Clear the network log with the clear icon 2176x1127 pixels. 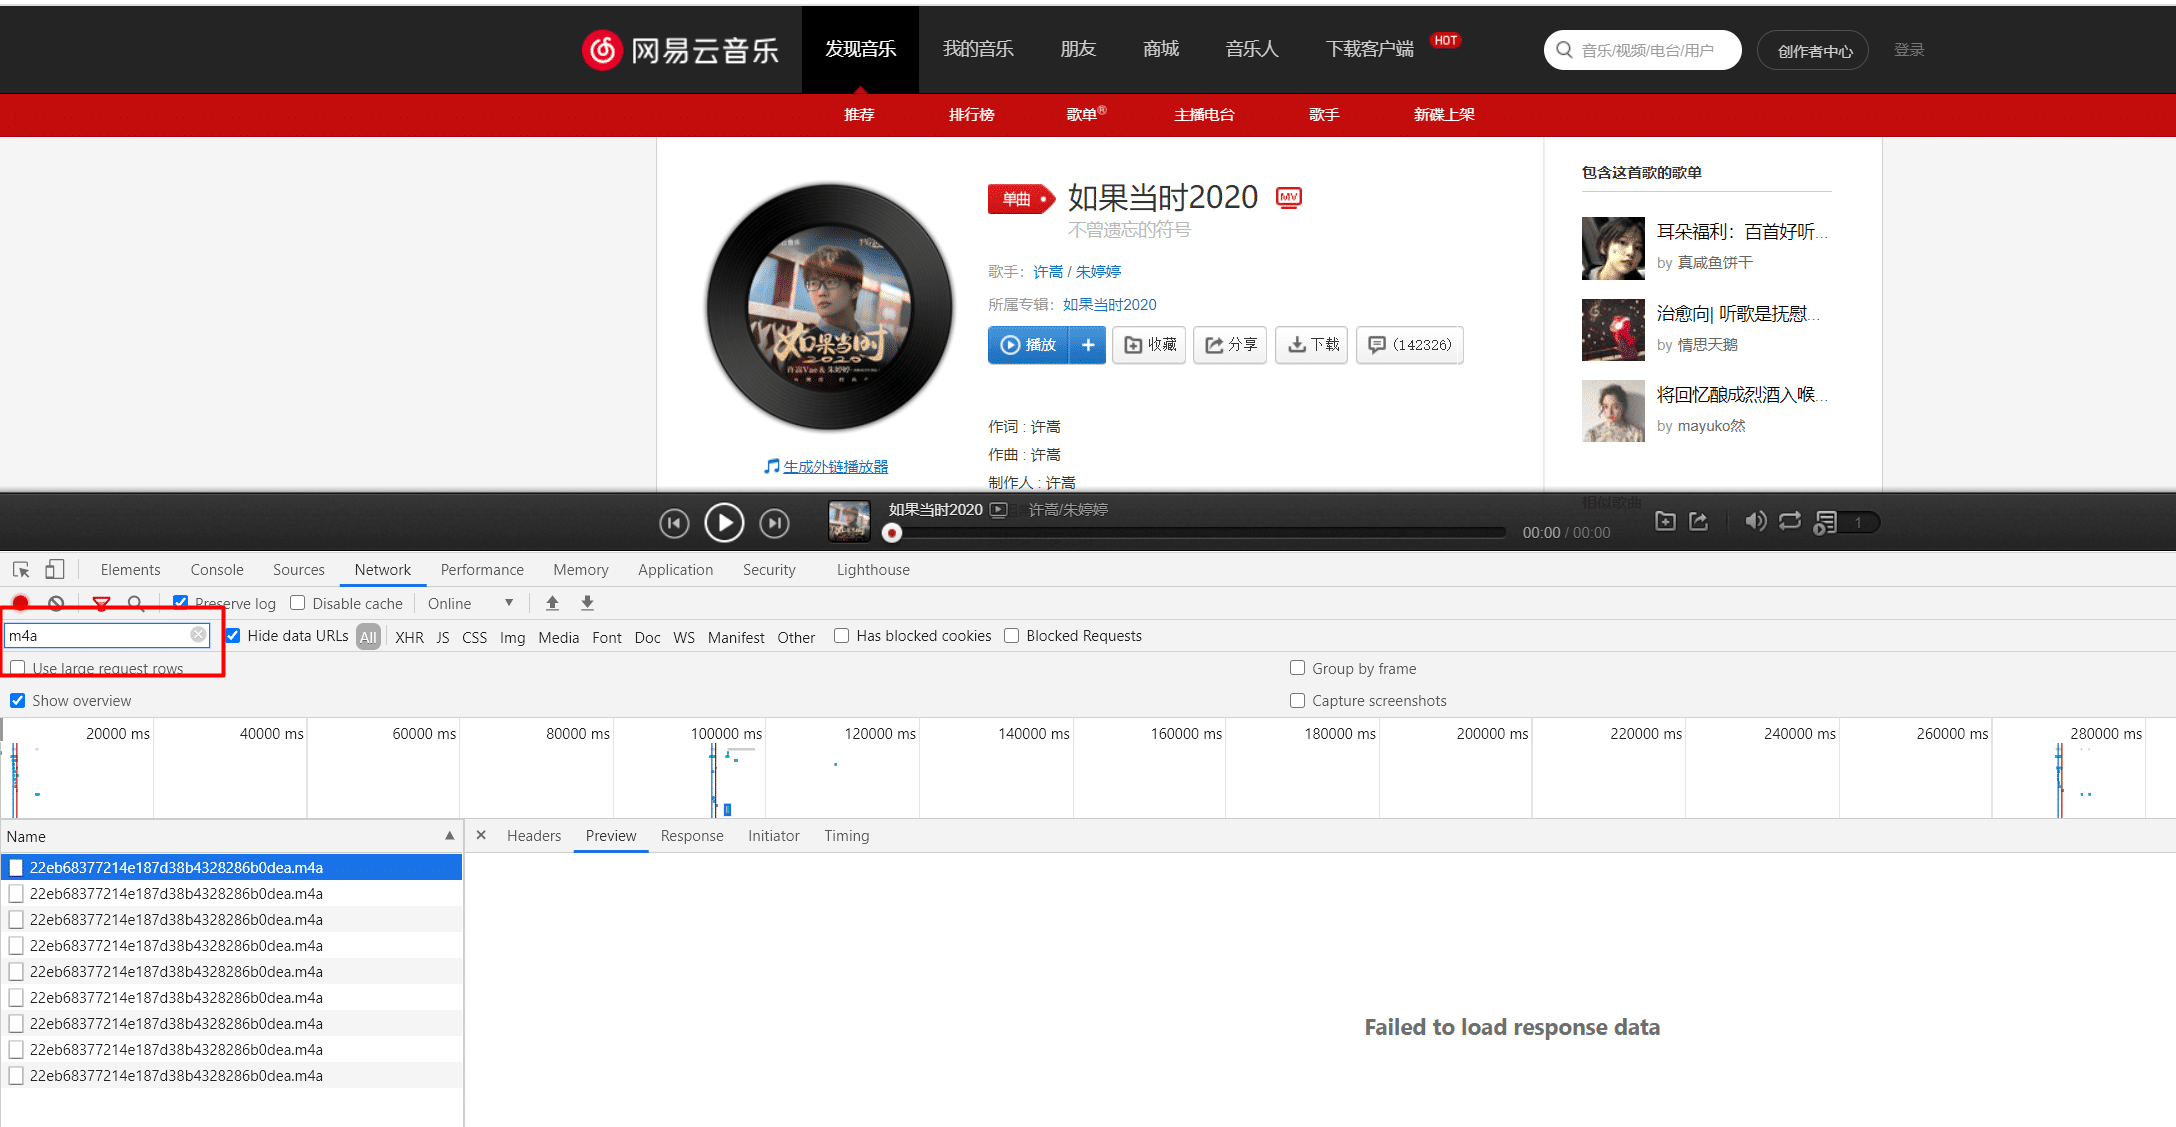[56, 603]
